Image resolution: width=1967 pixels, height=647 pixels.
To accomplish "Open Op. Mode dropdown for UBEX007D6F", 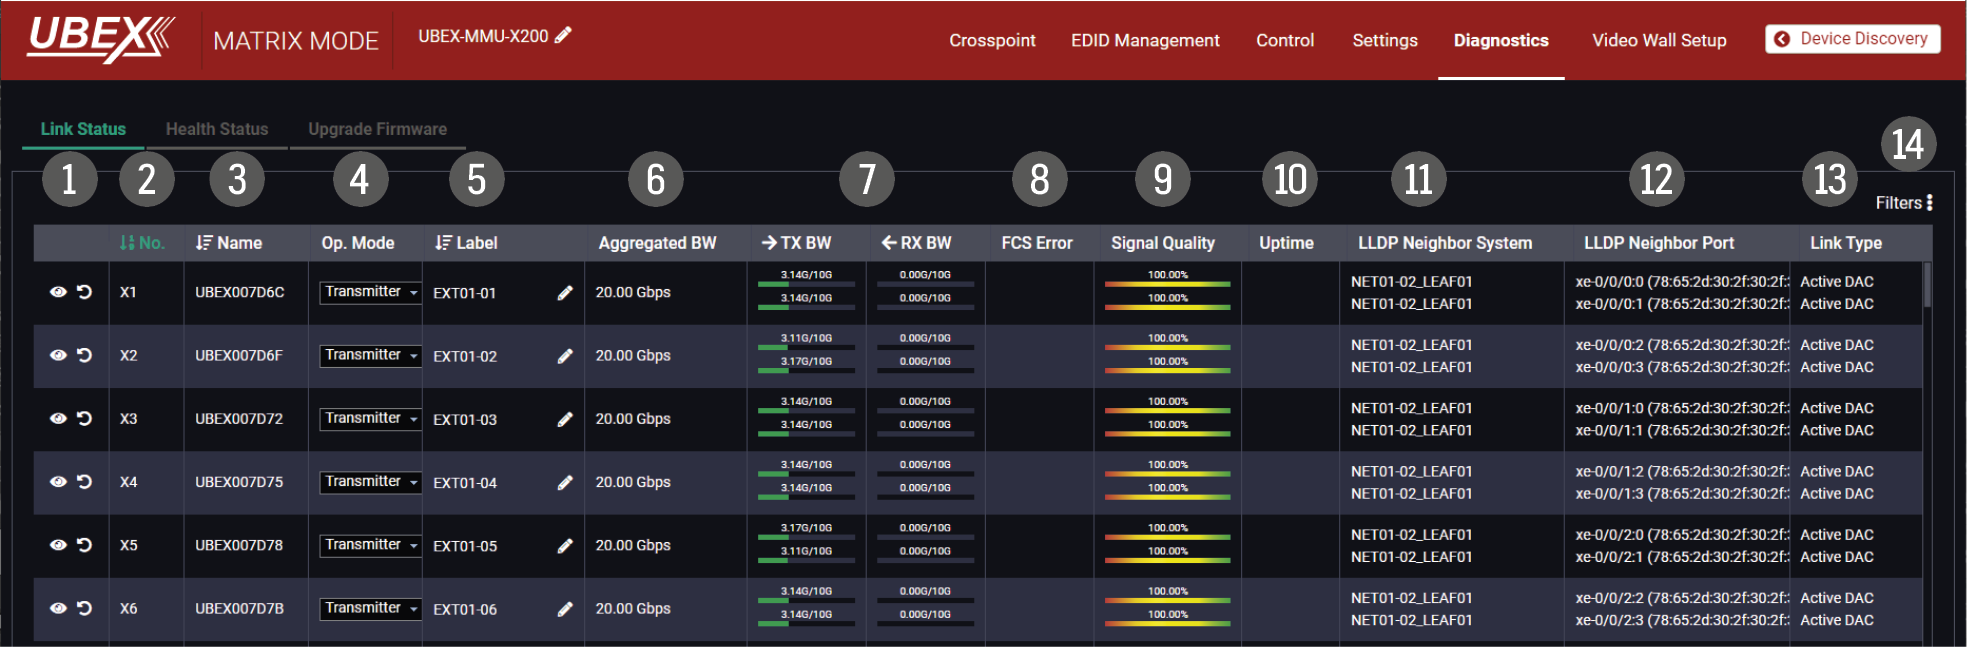I will point(371,355).
